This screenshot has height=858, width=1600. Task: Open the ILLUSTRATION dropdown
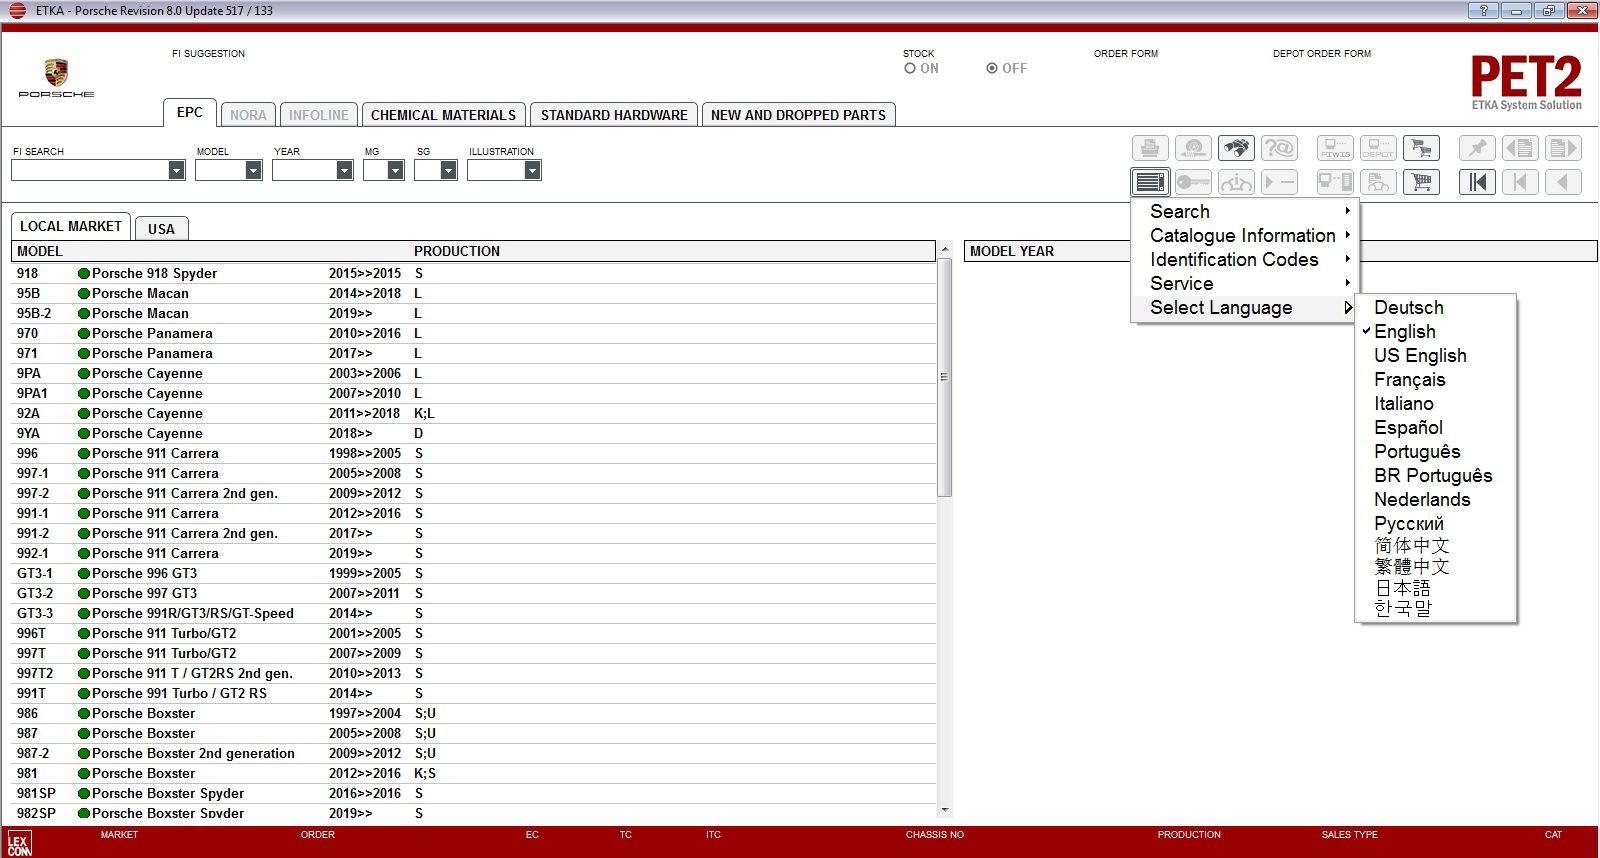click(x=532, y=171)
